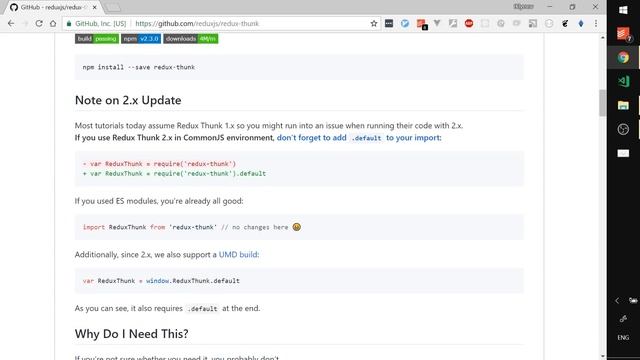The height and width of the screenshot is (360, 640).
Task: Click the window.ReduxThunk.default code line
Action: click(161, 281)
